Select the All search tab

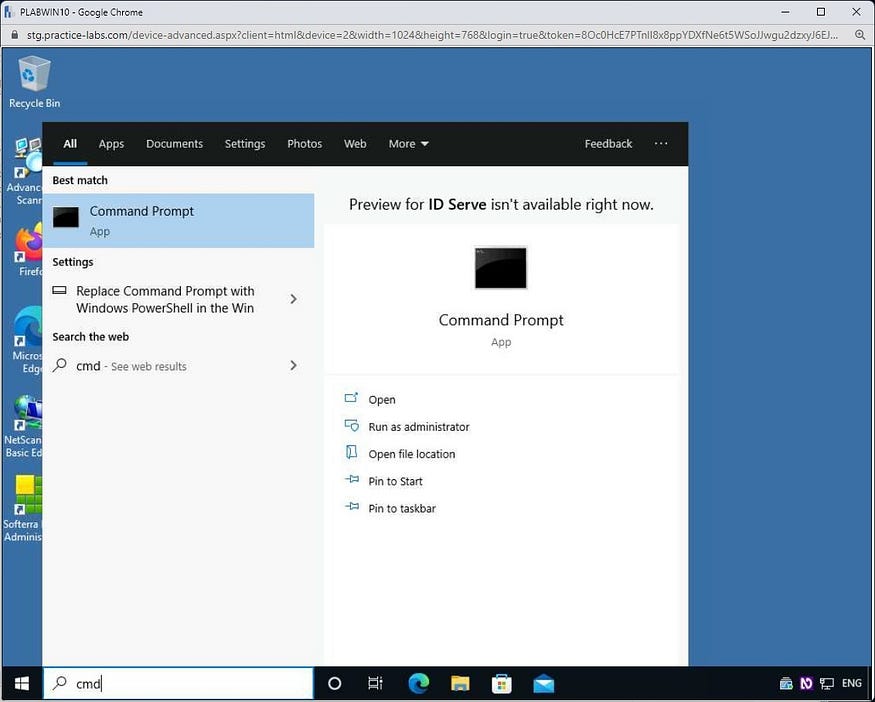pyautogui.click(x=70, y=143)
